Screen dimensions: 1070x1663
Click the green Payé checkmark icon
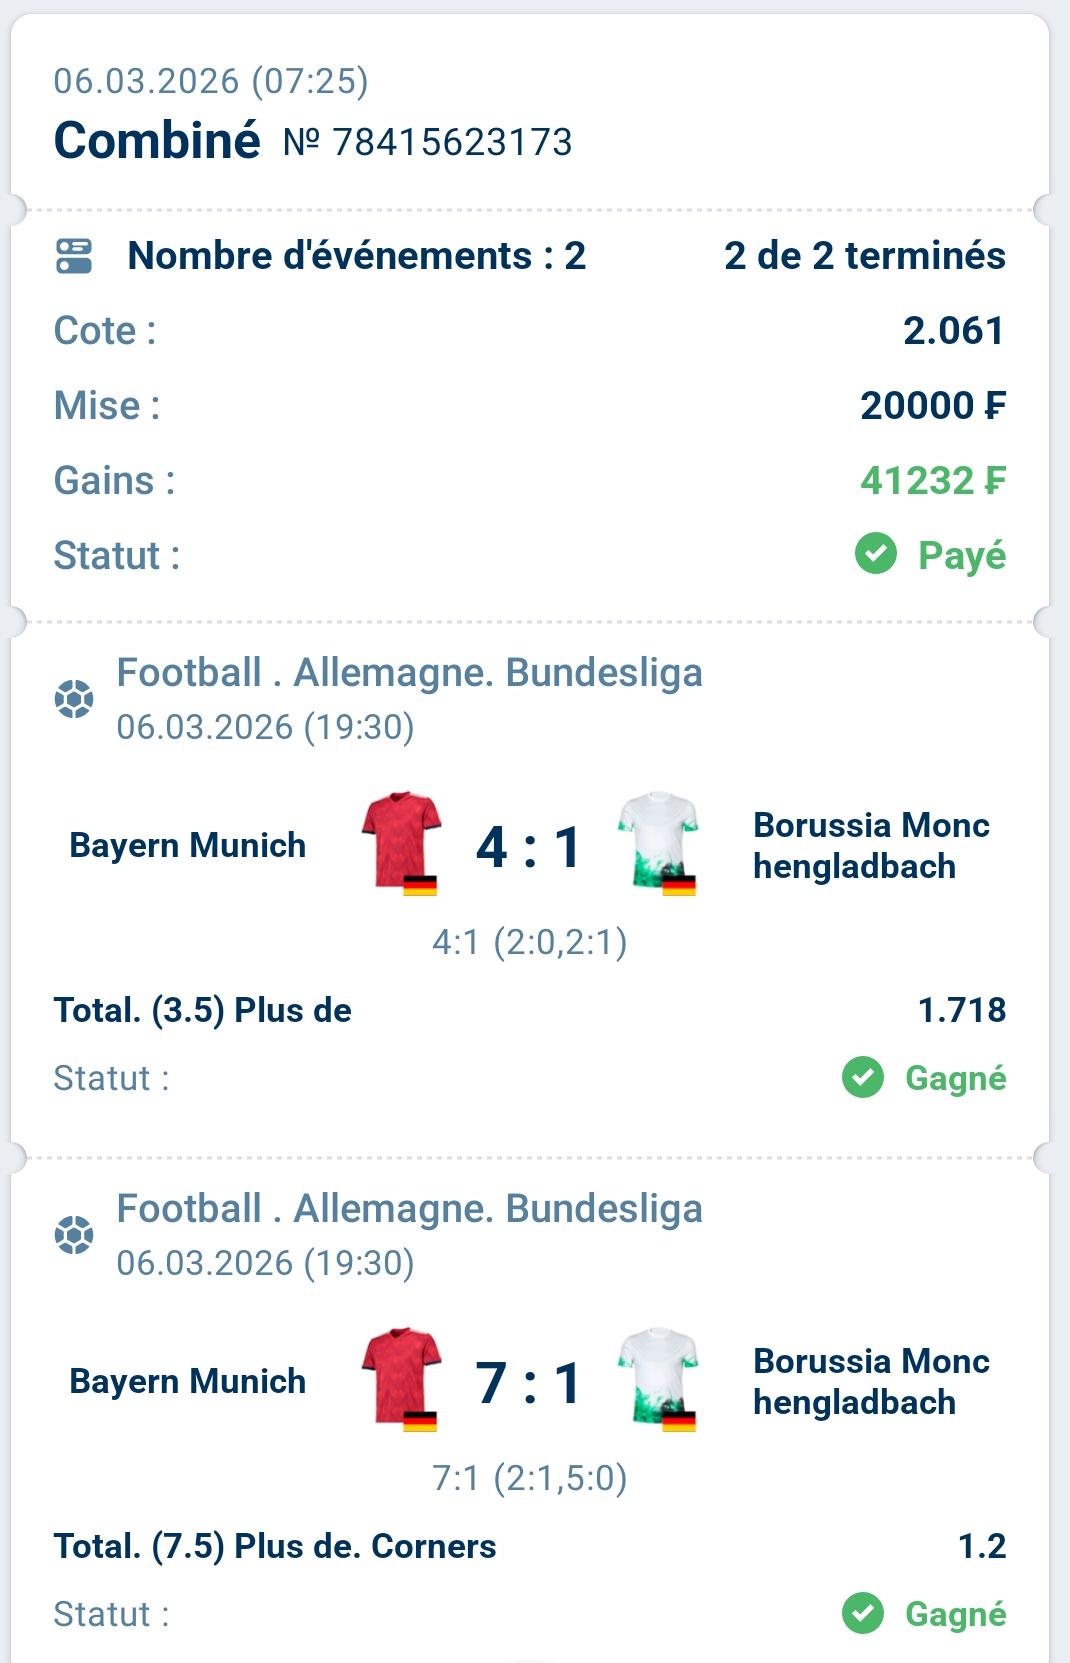[876, 554]
